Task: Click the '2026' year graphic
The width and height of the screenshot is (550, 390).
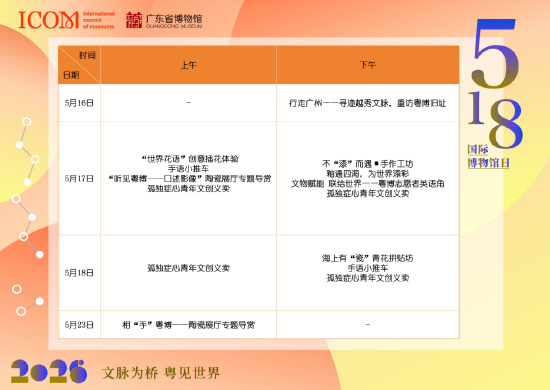Action: [49, 371]
